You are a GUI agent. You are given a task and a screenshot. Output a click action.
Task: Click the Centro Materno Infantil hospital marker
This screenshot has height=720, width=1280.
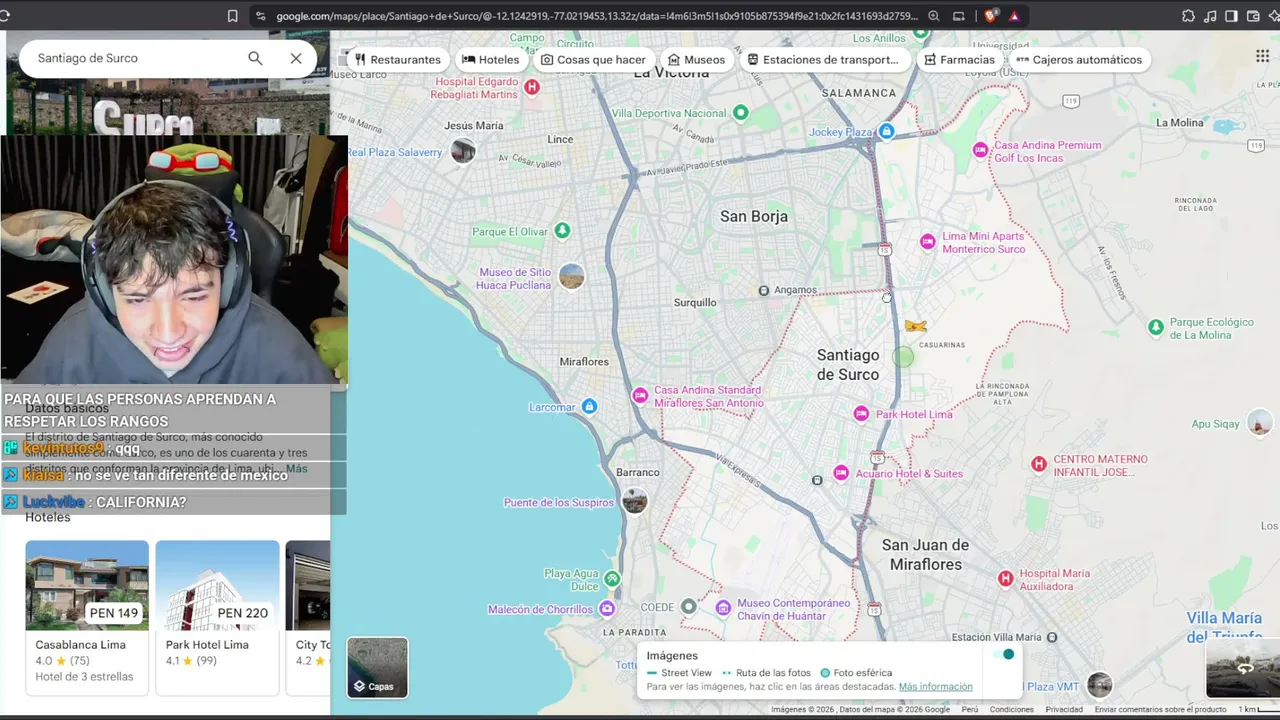coord(1039,464)
